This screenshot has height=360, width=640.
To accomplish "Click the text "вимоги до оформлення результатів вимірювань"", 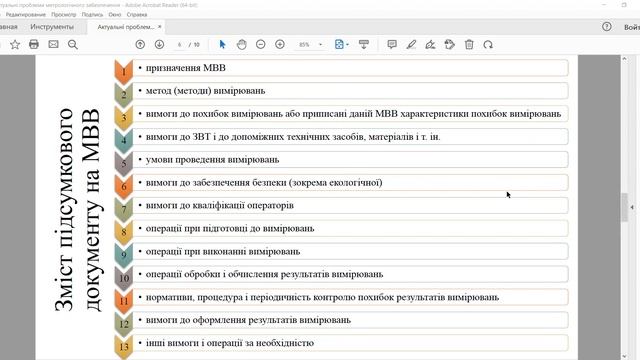I will pos(248,320).
